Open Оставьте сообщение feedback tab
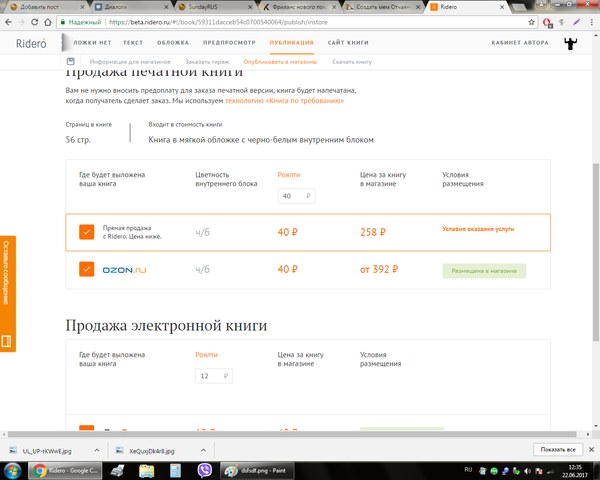The height and width of the screenshot is (480, 600). [x=8, y=294]
